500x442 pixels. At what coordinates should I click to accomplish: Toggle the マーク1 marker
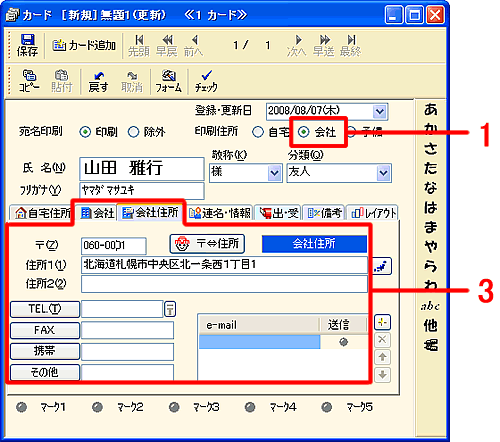pyautogui.click(x=22, y=407)
